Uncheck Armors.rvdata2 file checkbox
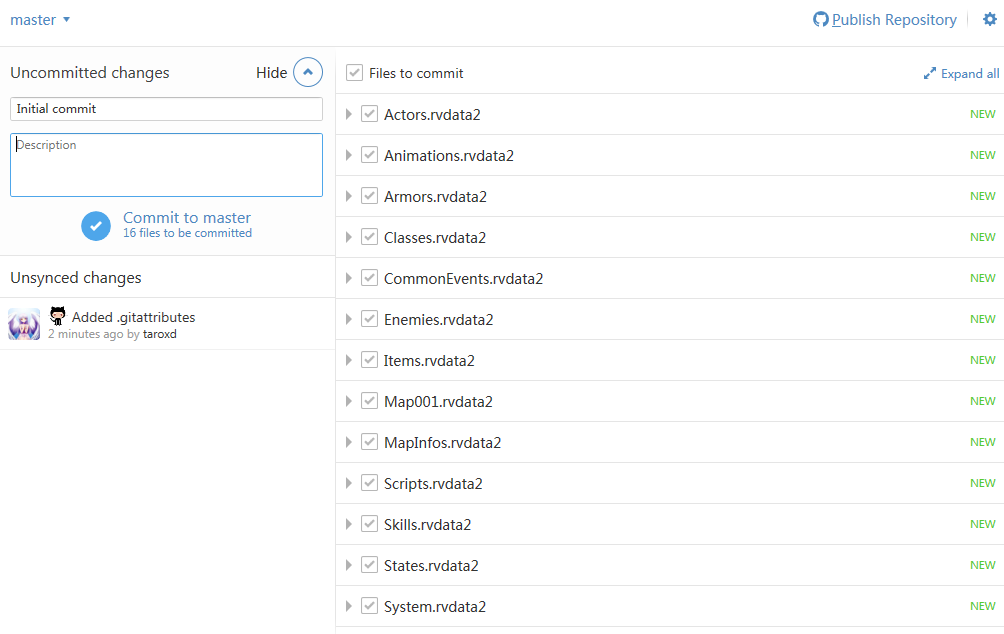This screenshot has width=1004, height=634. tap(369, 196)
